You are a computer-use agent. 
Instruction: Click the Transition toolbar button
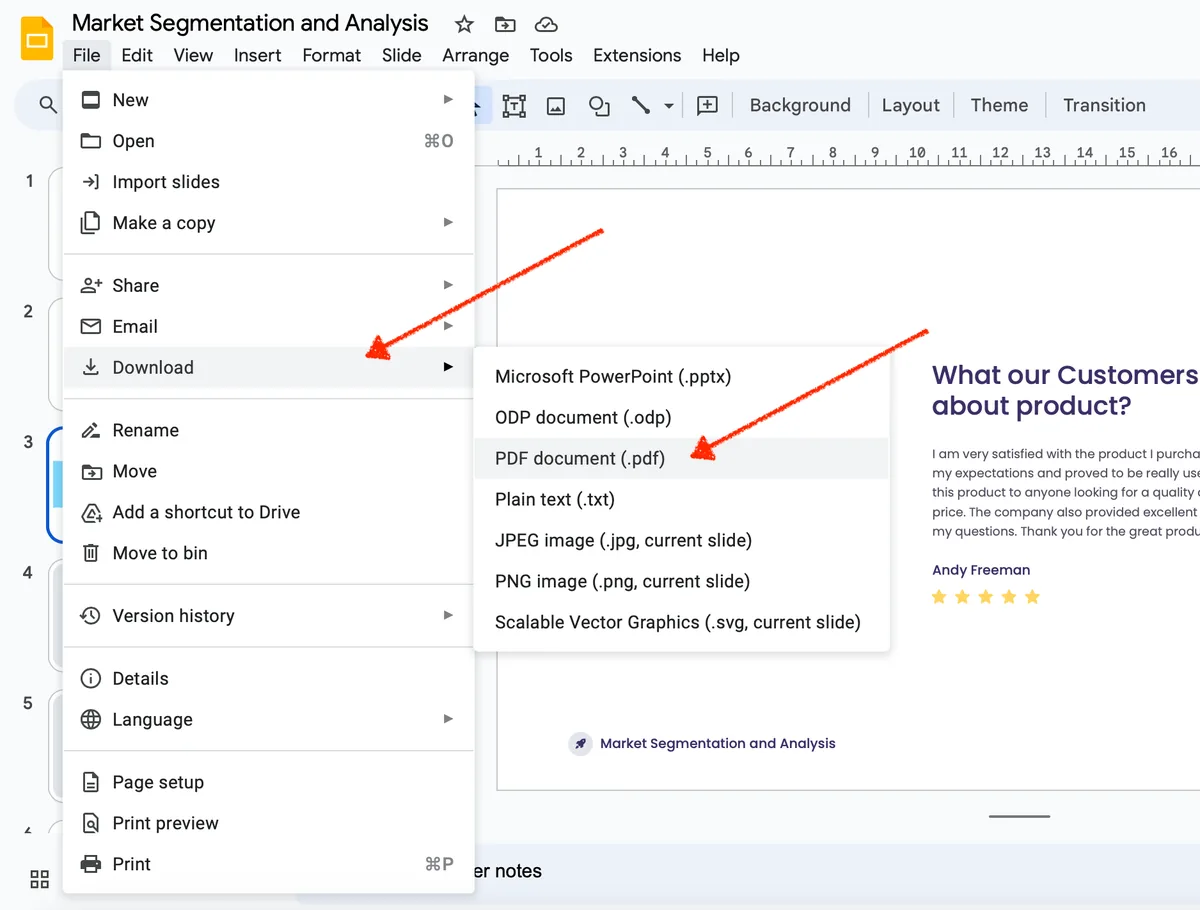point(1104,105)
